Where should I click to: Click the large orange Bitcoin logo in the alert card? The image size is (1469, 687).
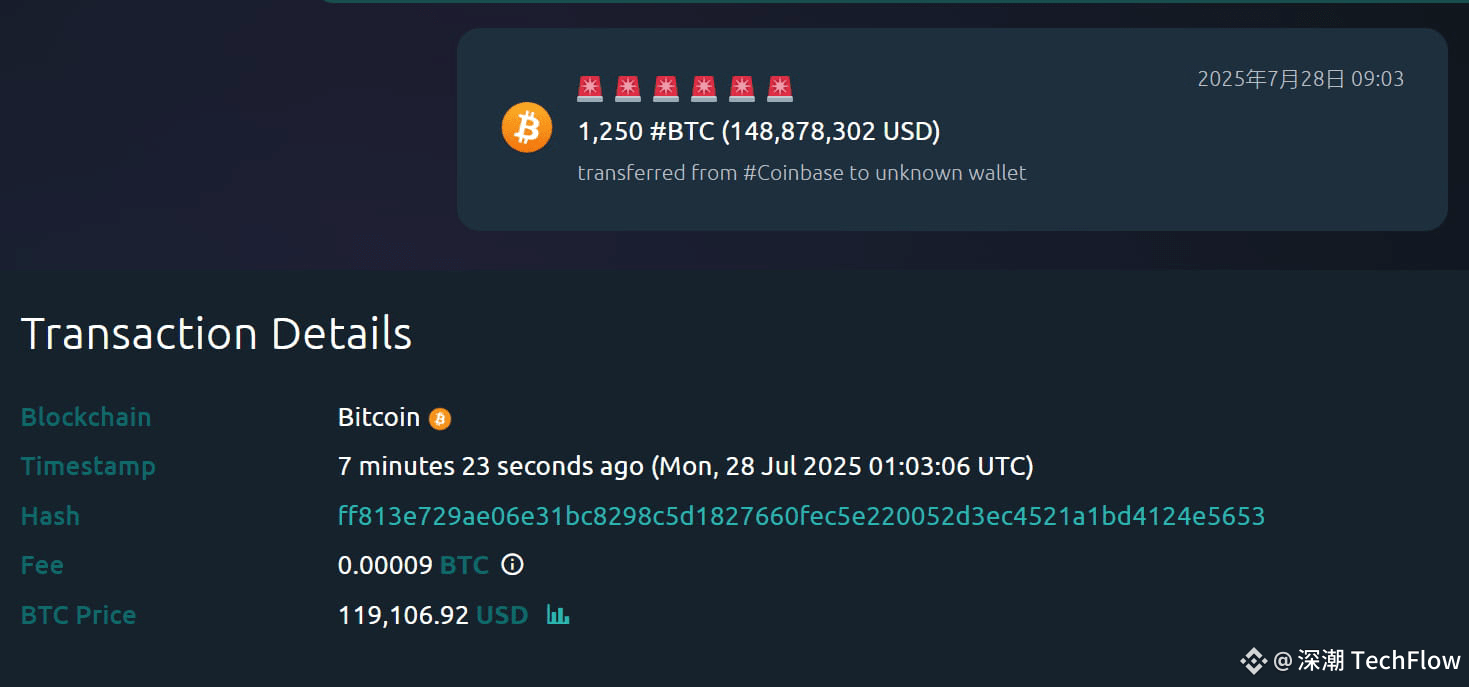click(527, 128)
